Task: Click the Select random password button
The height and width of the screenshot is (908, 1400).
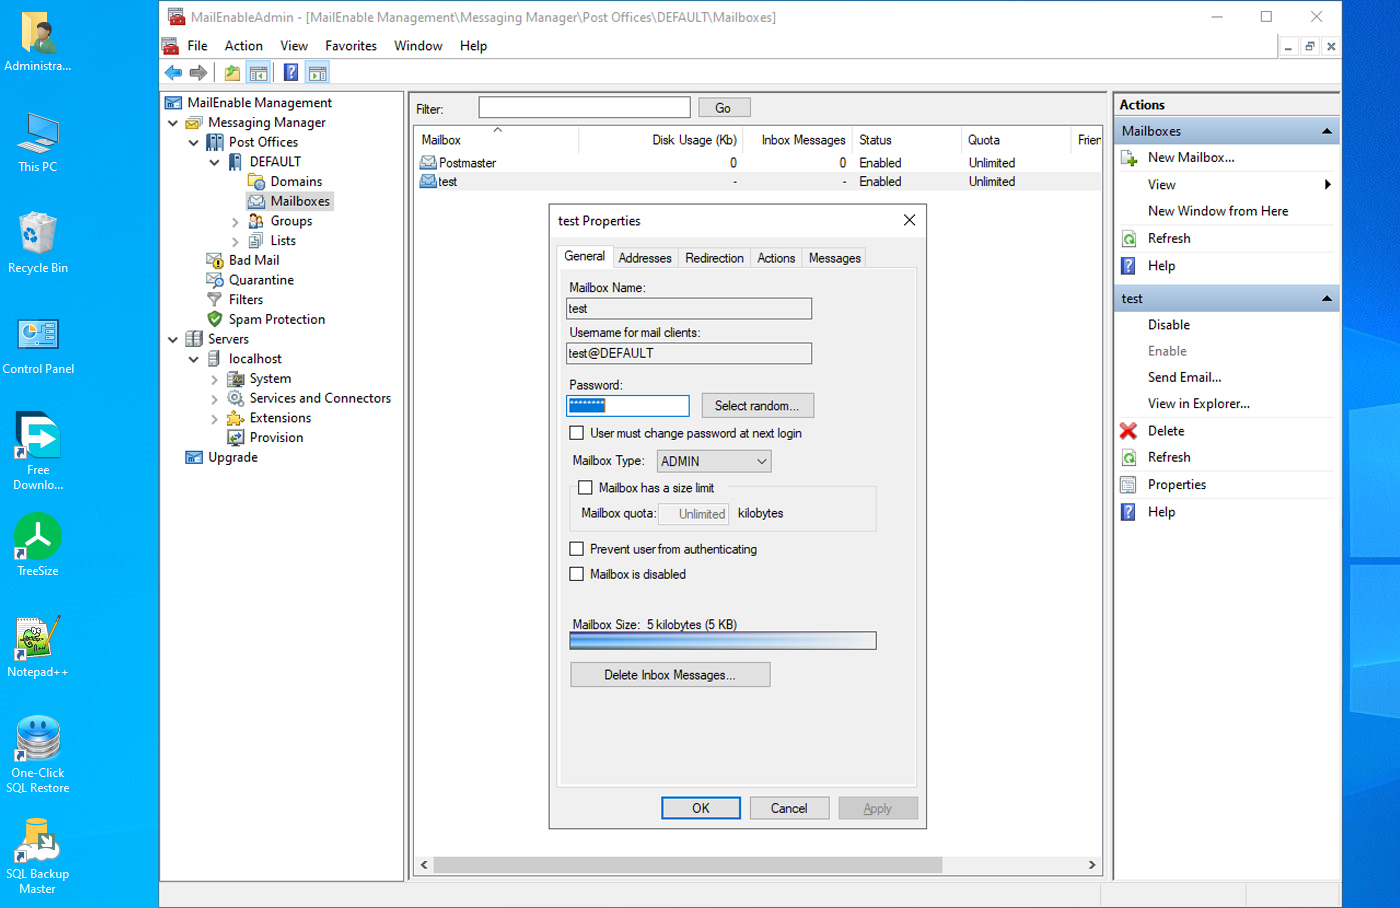Action: click(x=757, y=406)
